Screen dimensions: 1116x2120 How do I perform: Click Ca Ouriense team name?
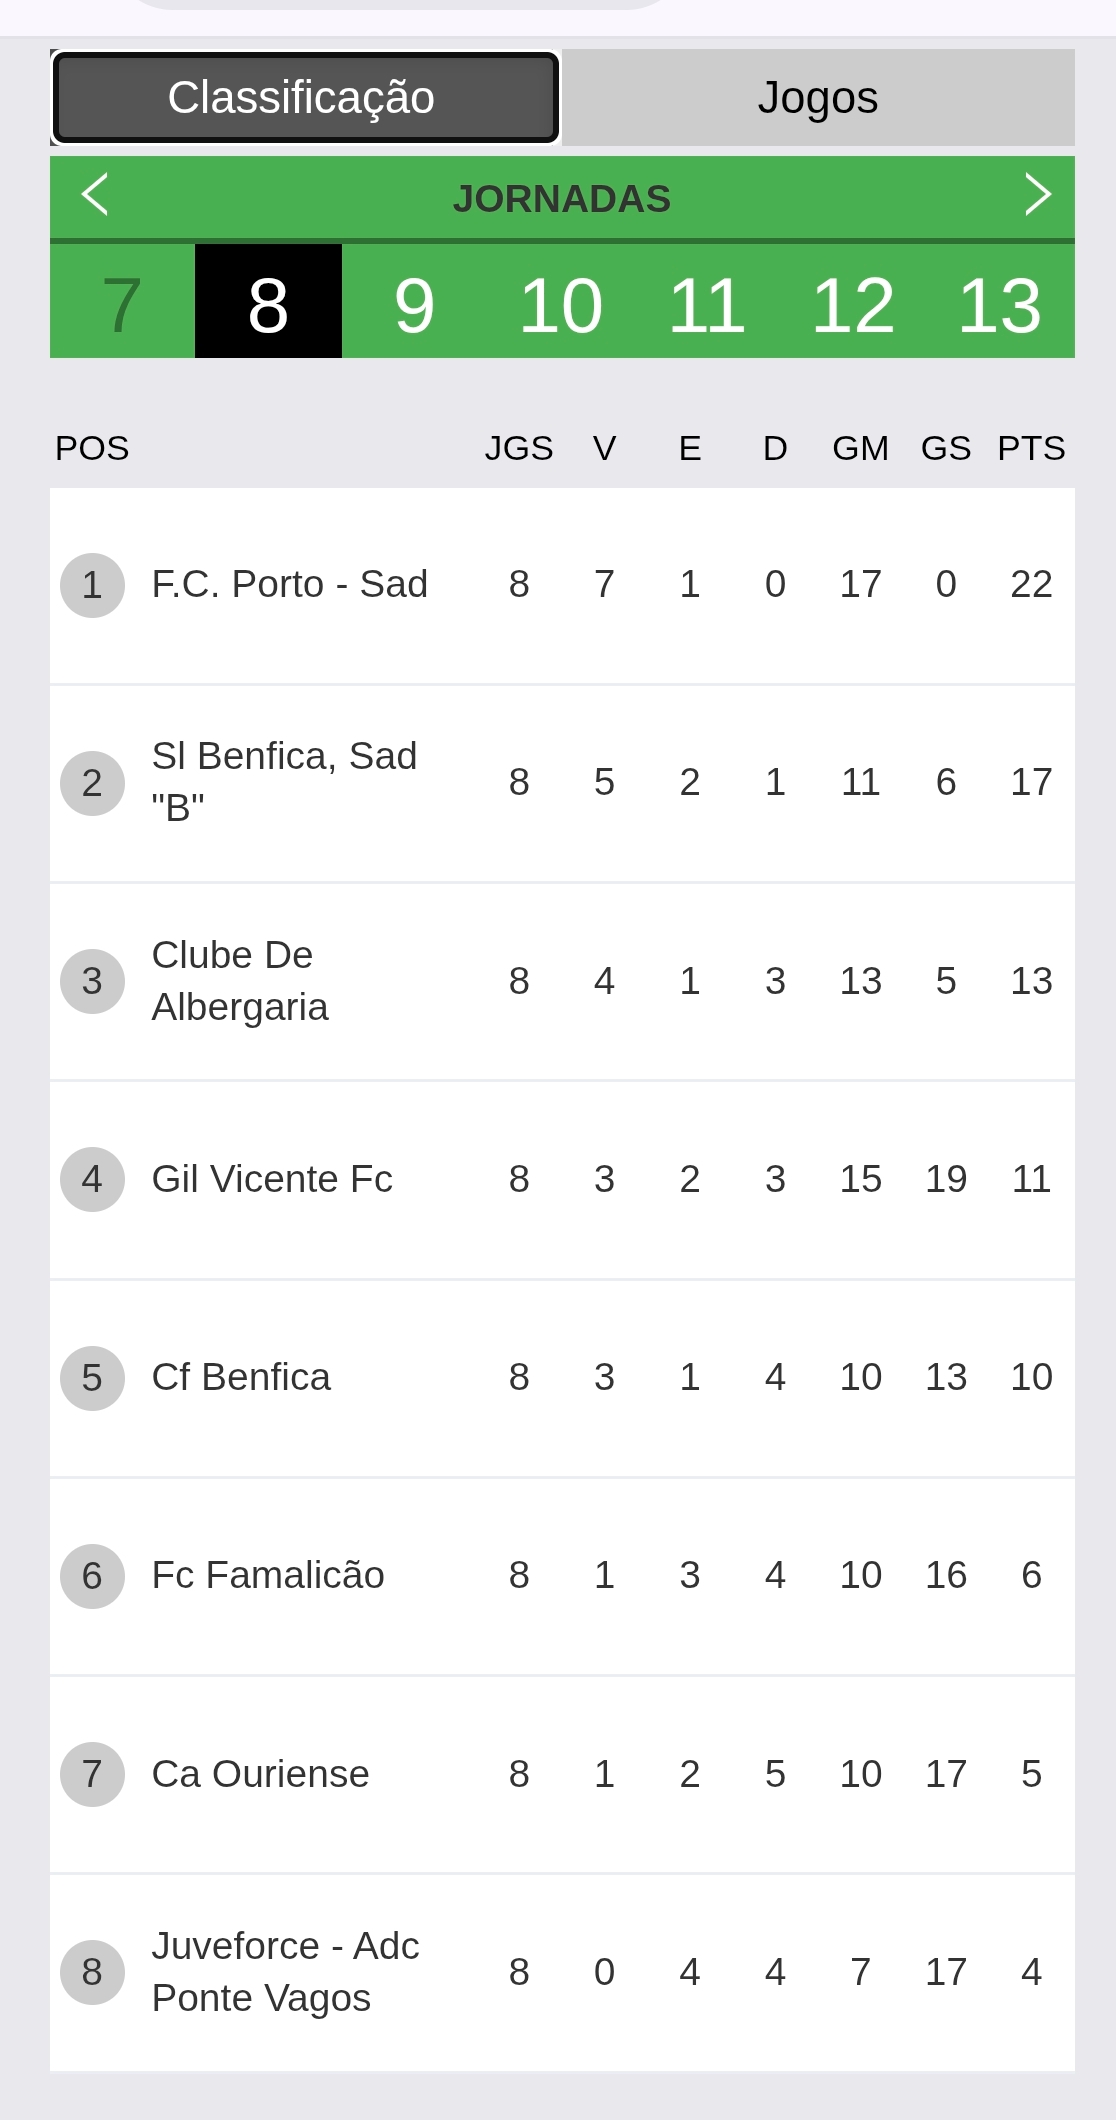pyautogui.click(x=260, y=1774)
